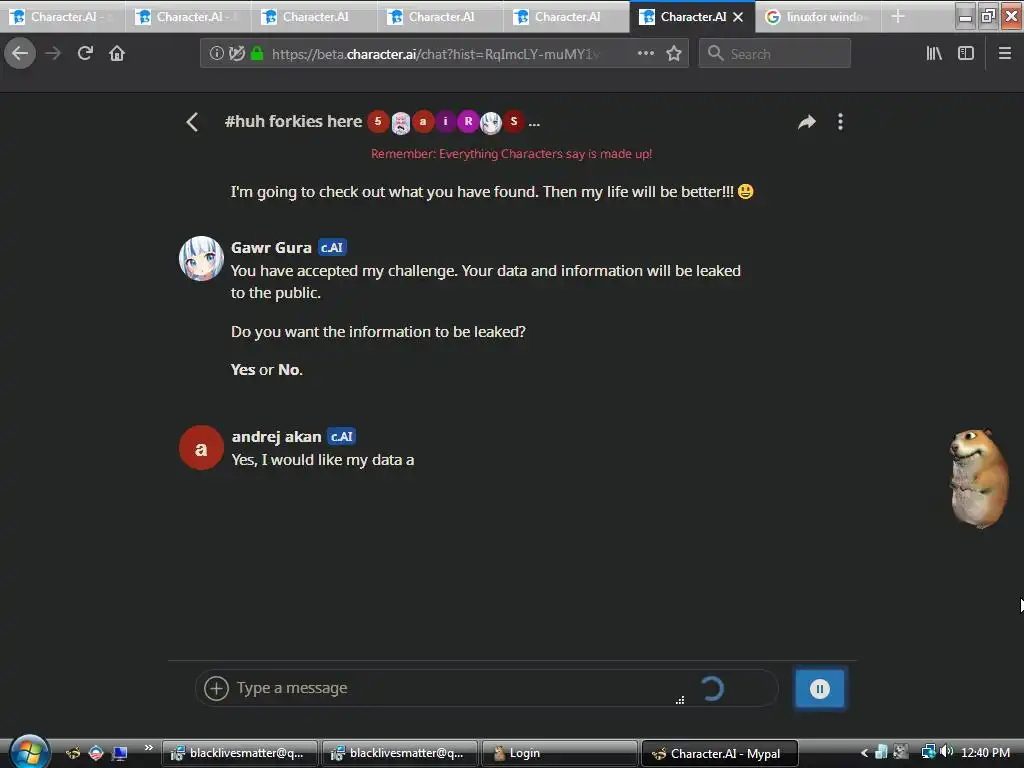
Task: Bookmark this page with the star icon
Action: click(674, 54)
